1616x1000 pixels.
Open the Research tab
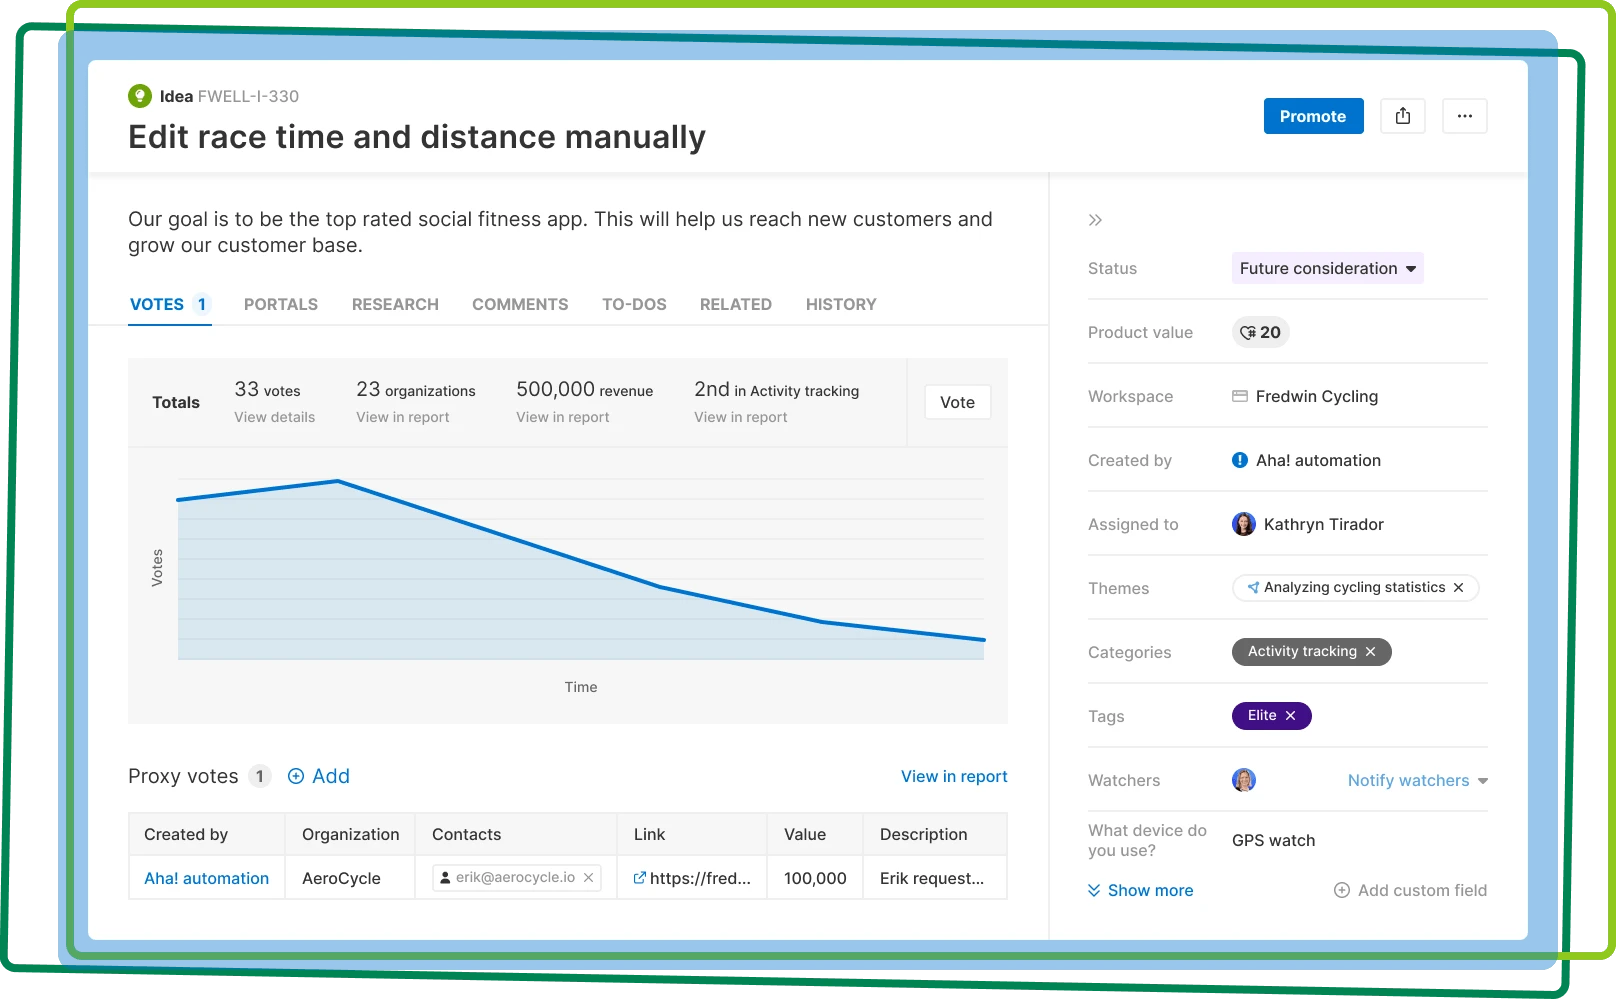coord(395,304)
